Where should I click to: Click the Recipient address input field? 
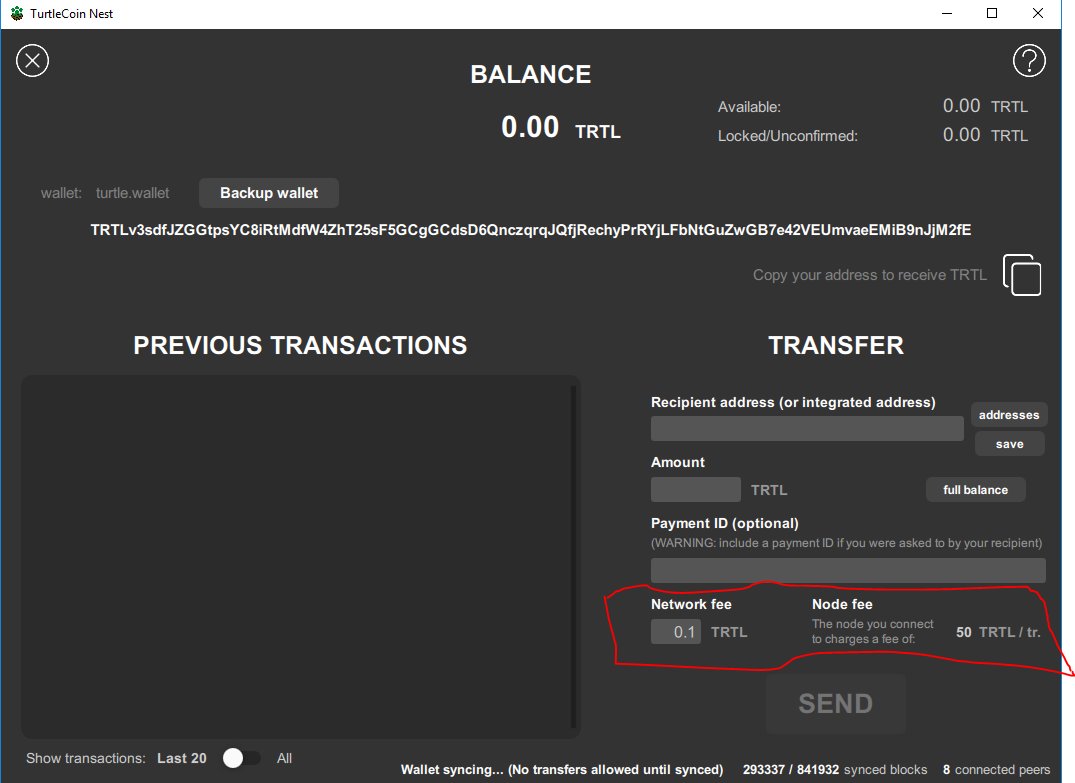[x=807, y=429]
